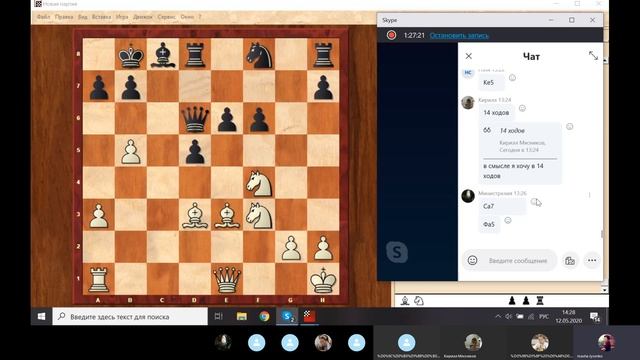This screenshot has width=640, height=360.
Task: Open File Explorer from the taskbar
Action: [x=242, y=316]
